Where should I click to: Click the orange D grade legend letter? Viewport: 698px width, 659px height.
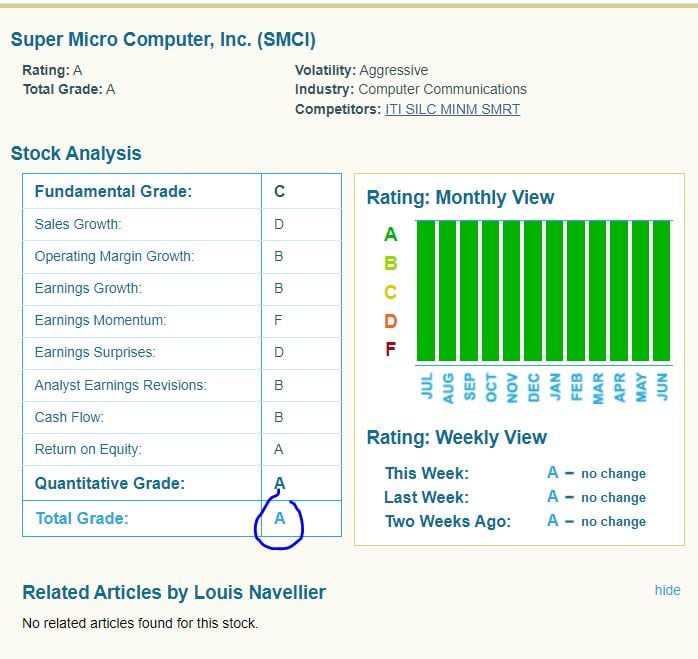(390, 321)
